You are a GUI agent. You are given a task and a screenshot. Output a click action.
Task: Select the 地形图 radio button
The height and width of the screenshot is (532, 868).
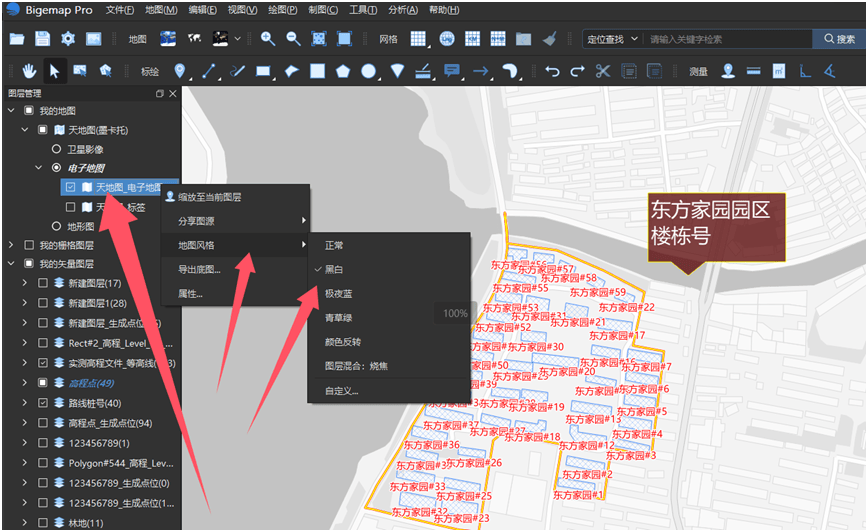coord(56,226)
